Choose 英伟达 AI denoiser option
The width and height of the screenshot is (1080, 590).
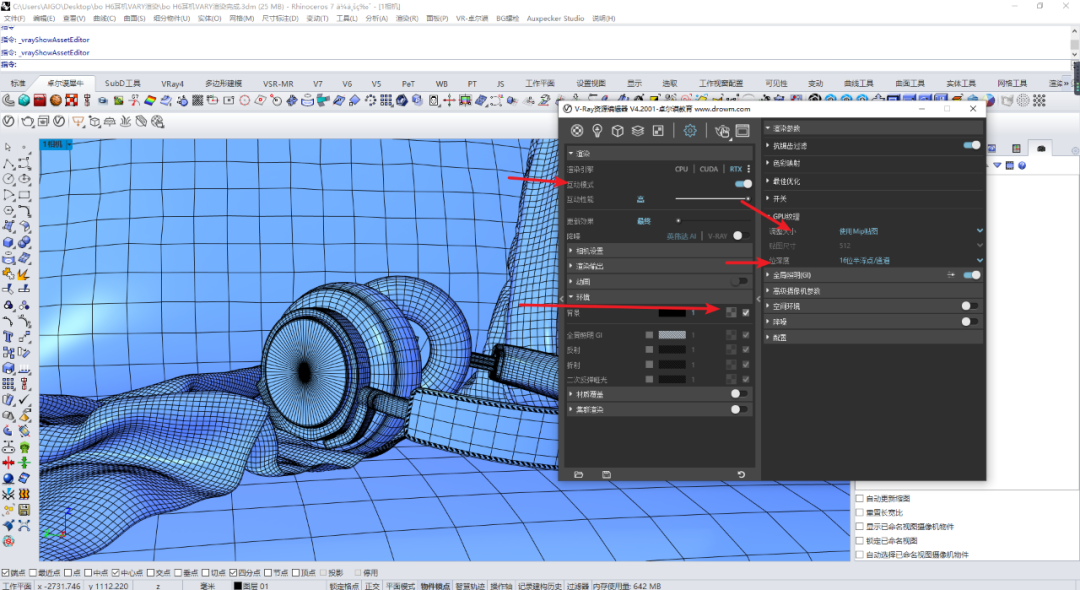(x=681, y=236)
